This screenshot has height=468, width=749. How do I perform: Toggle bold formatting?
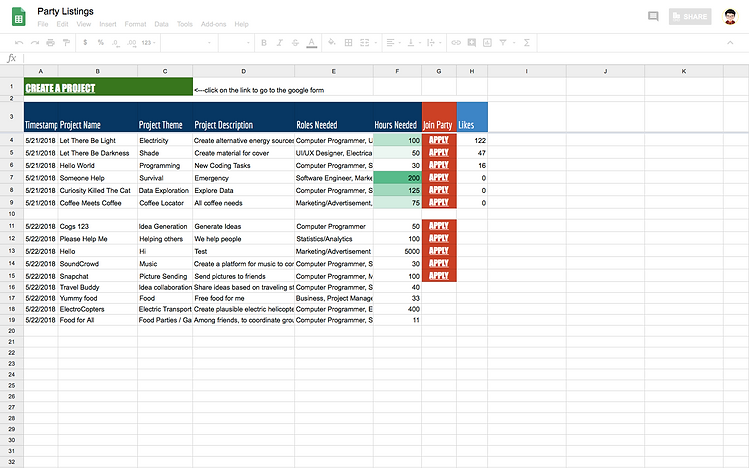[x=264, y=43]
